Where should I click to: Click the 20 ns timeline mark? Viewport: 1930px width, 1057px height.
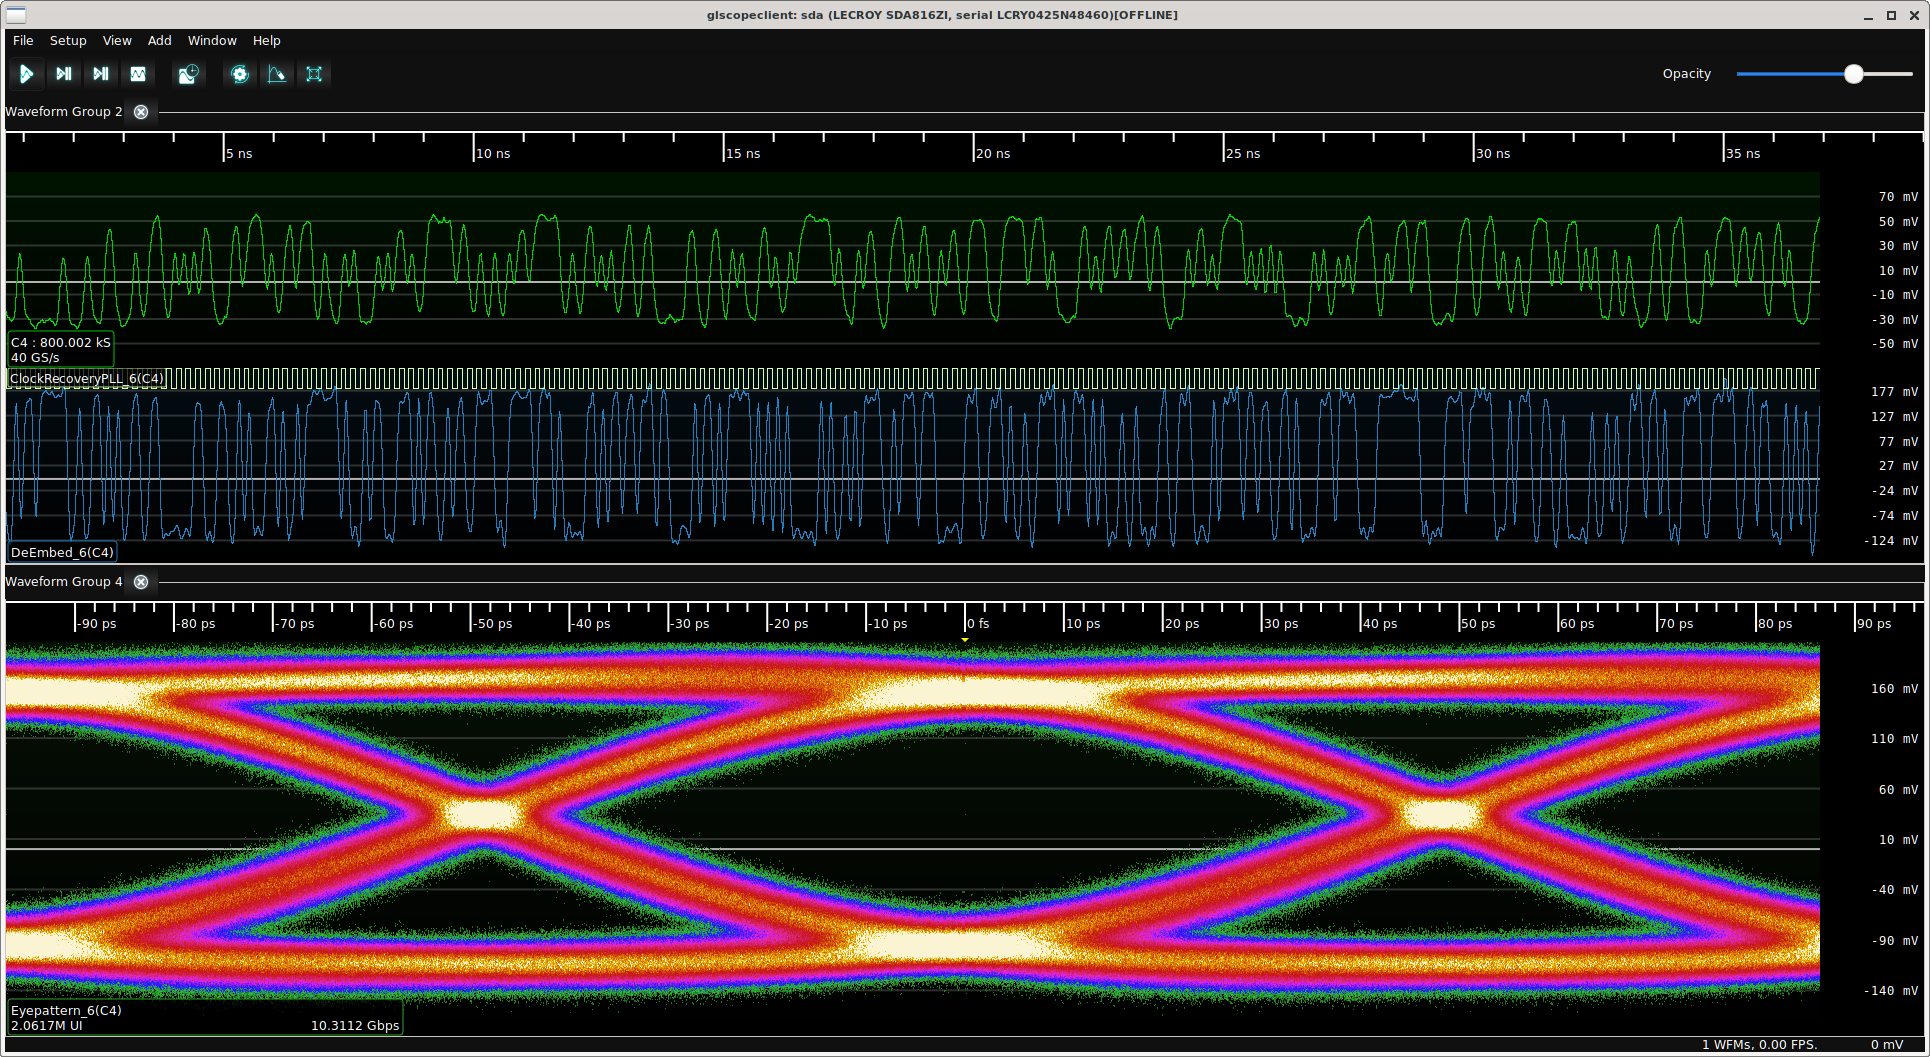(993, 154)
